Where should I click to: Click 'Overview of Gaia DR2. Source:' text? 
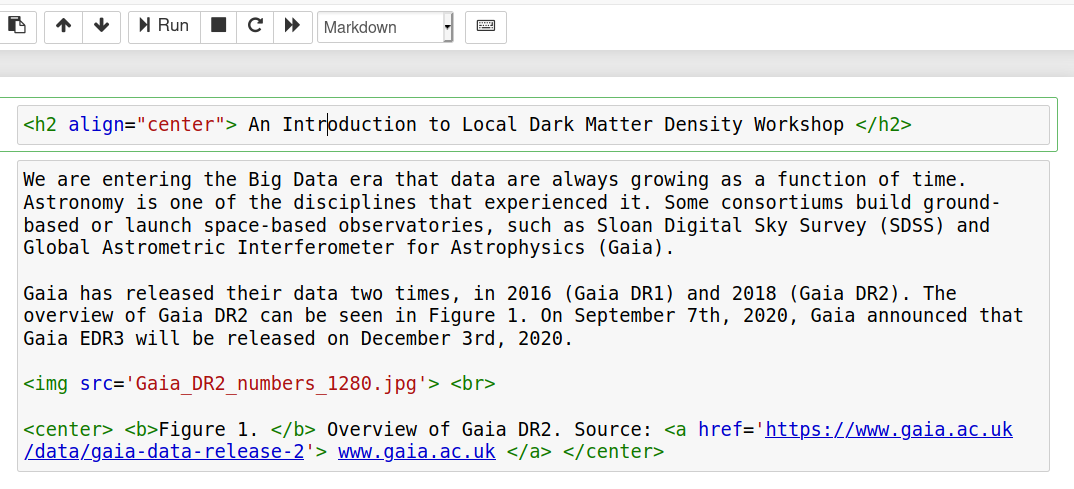489,429
